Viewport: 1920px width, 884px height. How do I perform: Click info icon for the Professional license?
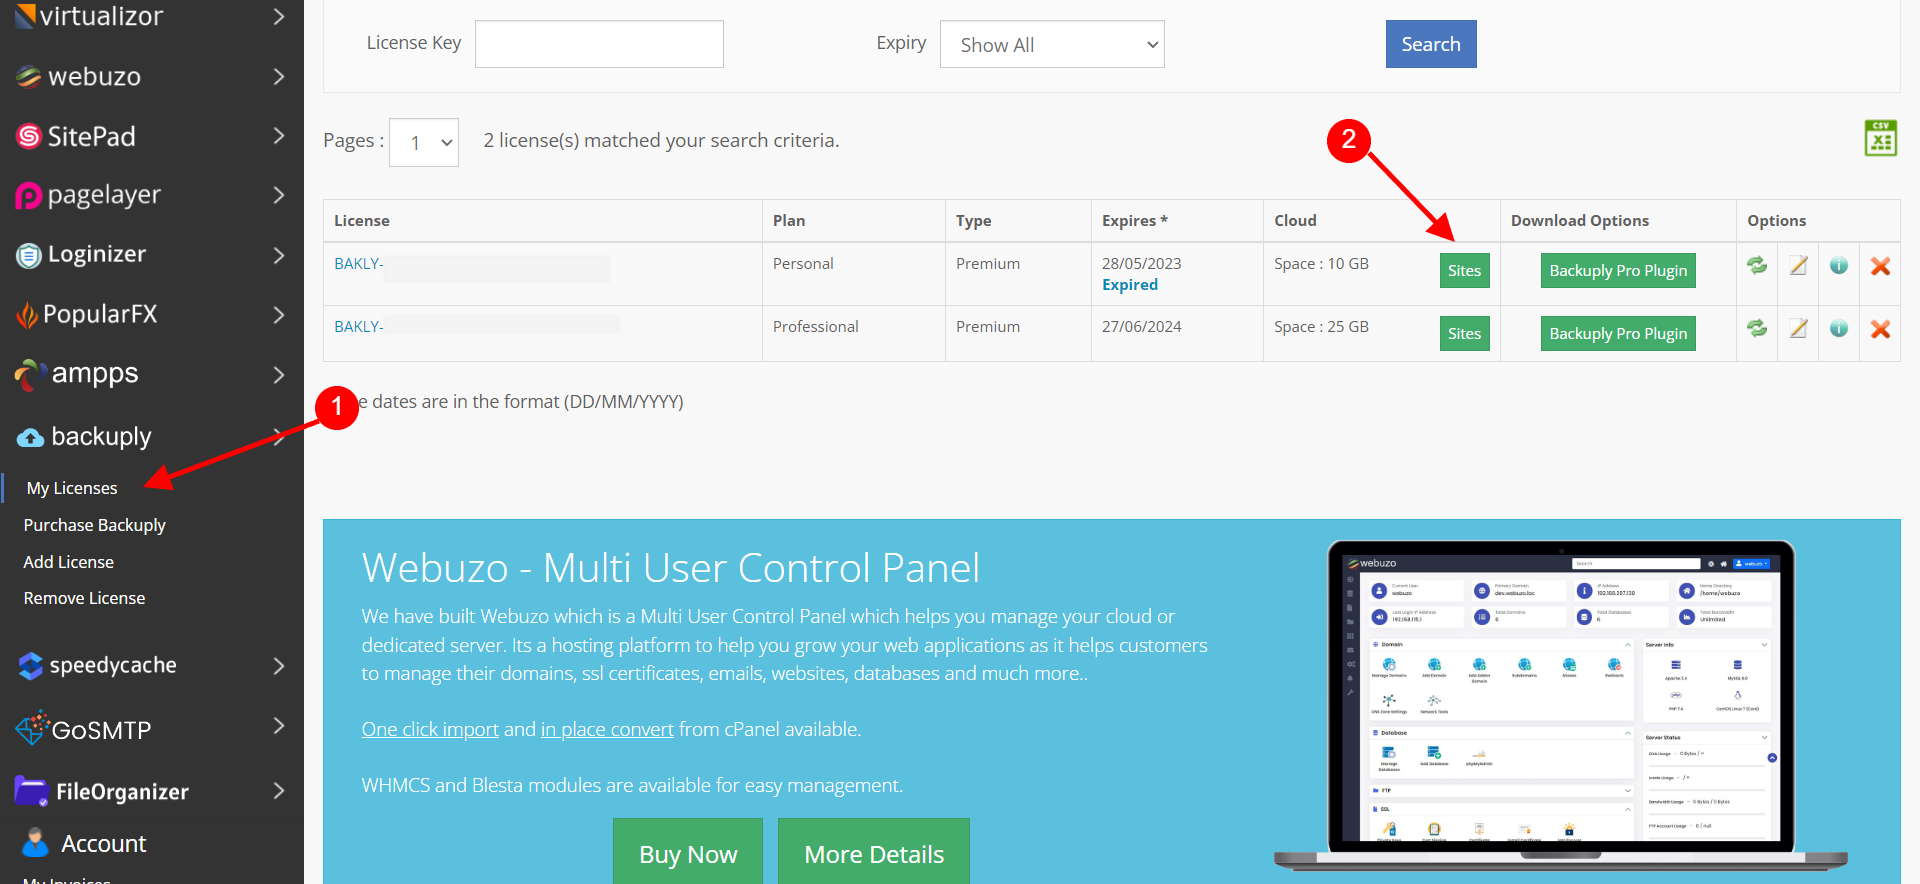[x=1839, y=328]
